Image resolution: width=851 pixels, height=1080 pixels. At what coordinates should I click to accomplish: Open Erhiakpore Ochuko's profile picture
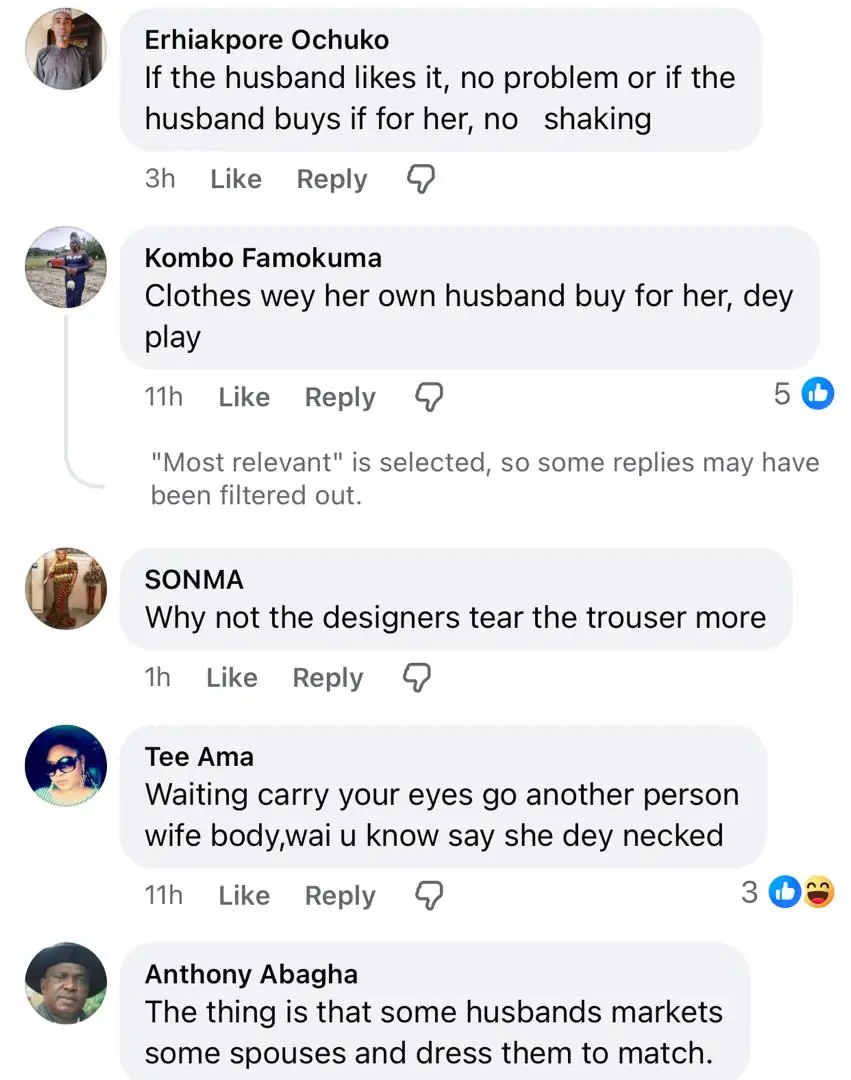[65, 49]
